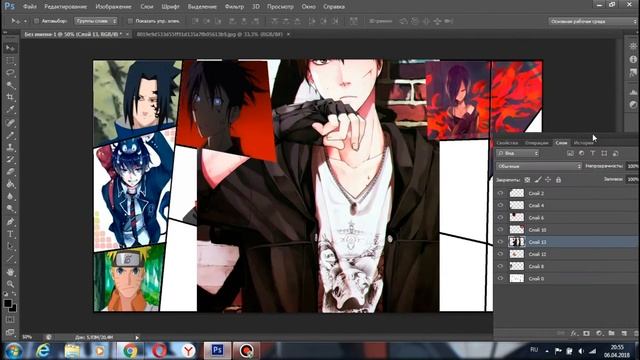The image size is (640, 360).
Task: Switch to the Свойства panel tab
Action: point(507,143)
